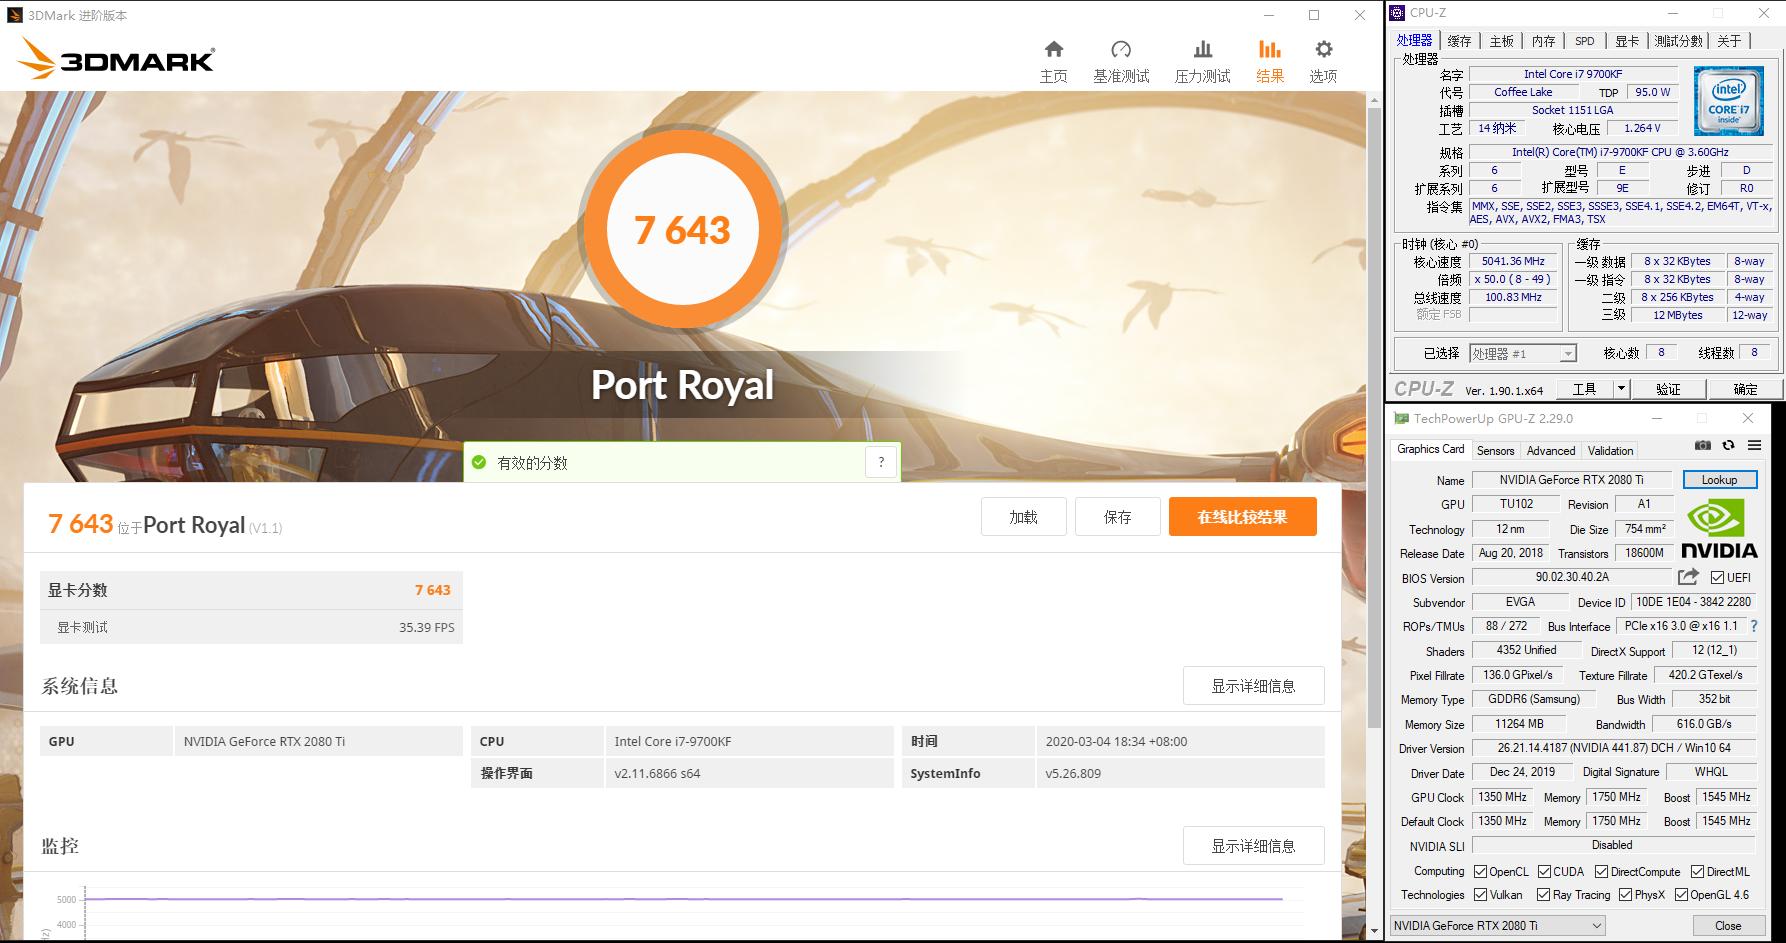Image resolution: width=1786 pixels, height=943 pixels.
Task: Switch to the 内存 tab in CPU-Z
Action: [1543, 41]
